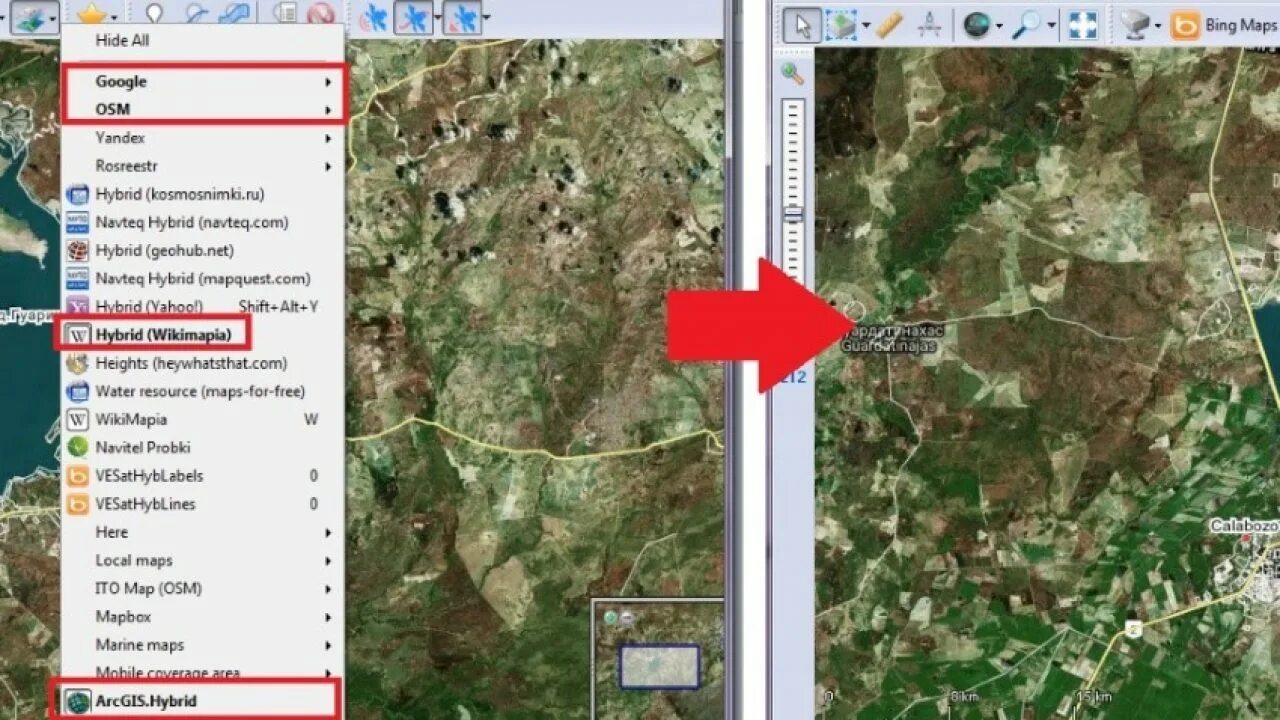Choose Hide All in layers menu

coord(204,40)
